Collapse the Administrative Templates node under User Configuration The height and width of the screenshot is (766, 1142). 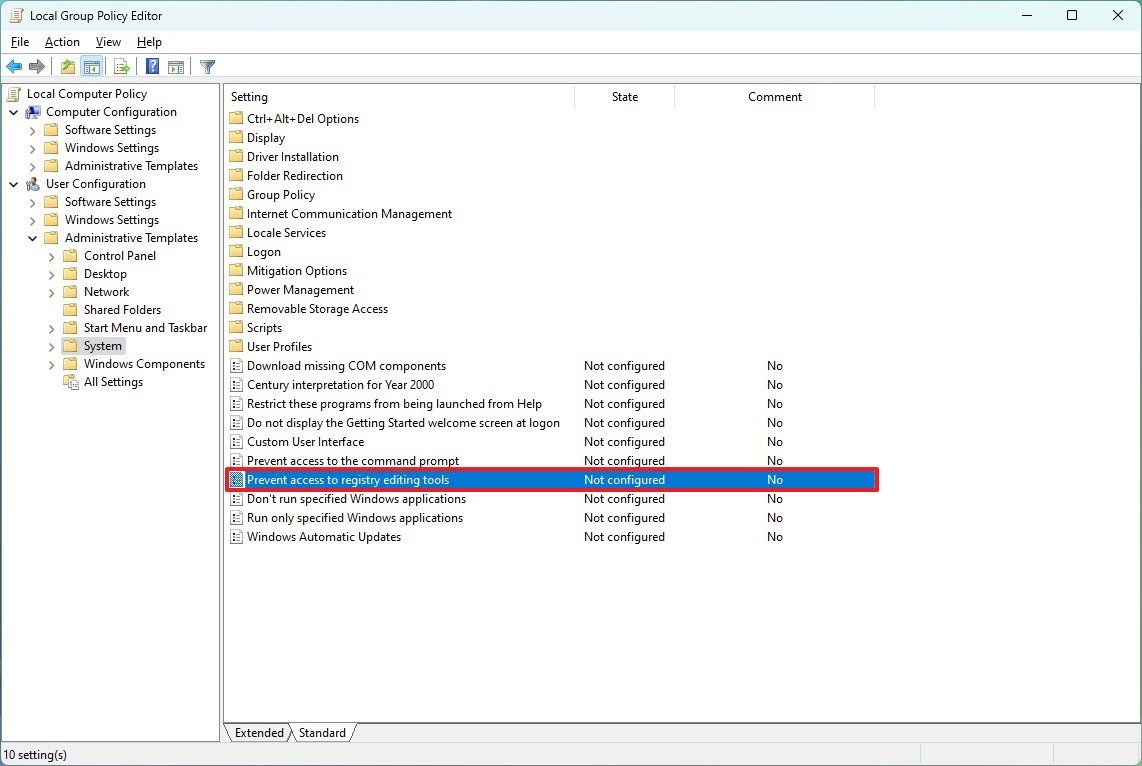(33, 237)
